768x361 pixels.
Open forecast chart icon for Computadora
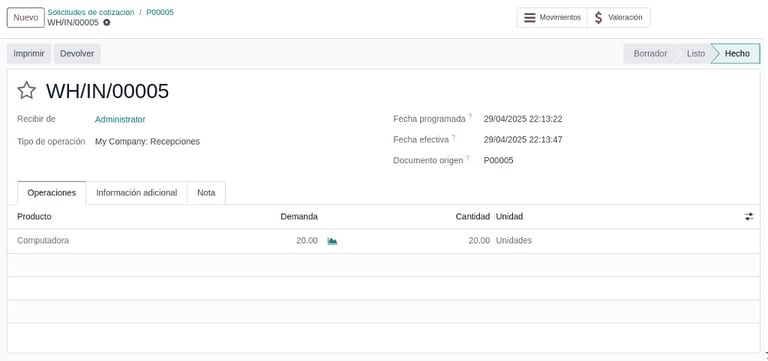pos(332,241)
